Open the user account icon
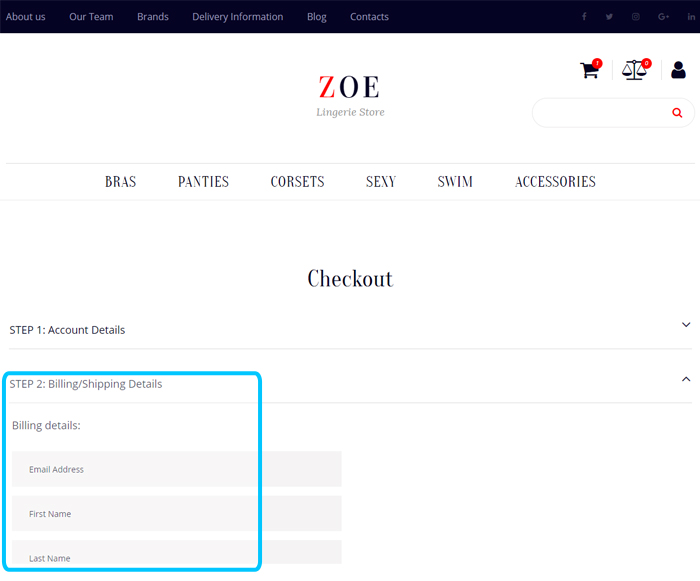 coord(678,70)
